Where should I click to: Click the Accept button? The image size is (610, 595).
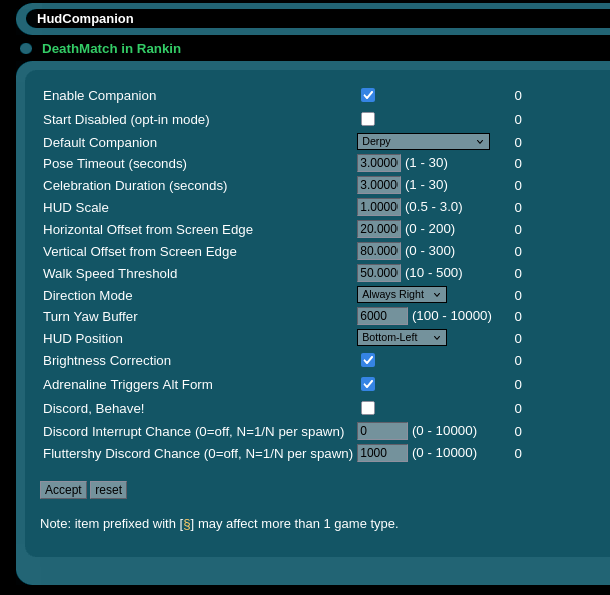tap(63, 490)
